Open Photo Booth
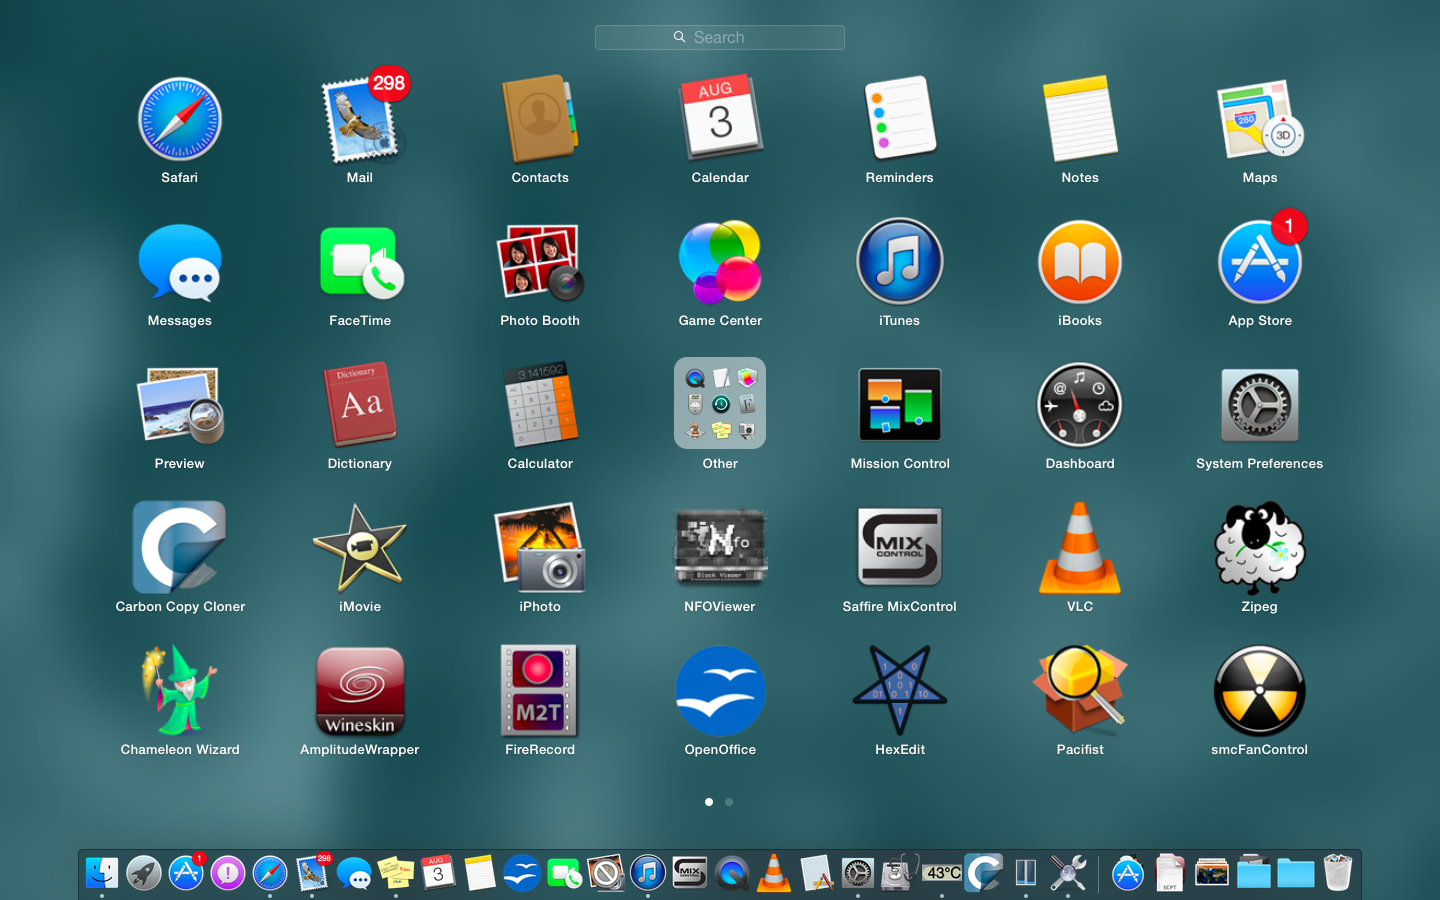The width and height of the screenshot is (1440, 900). pos(540,263)
